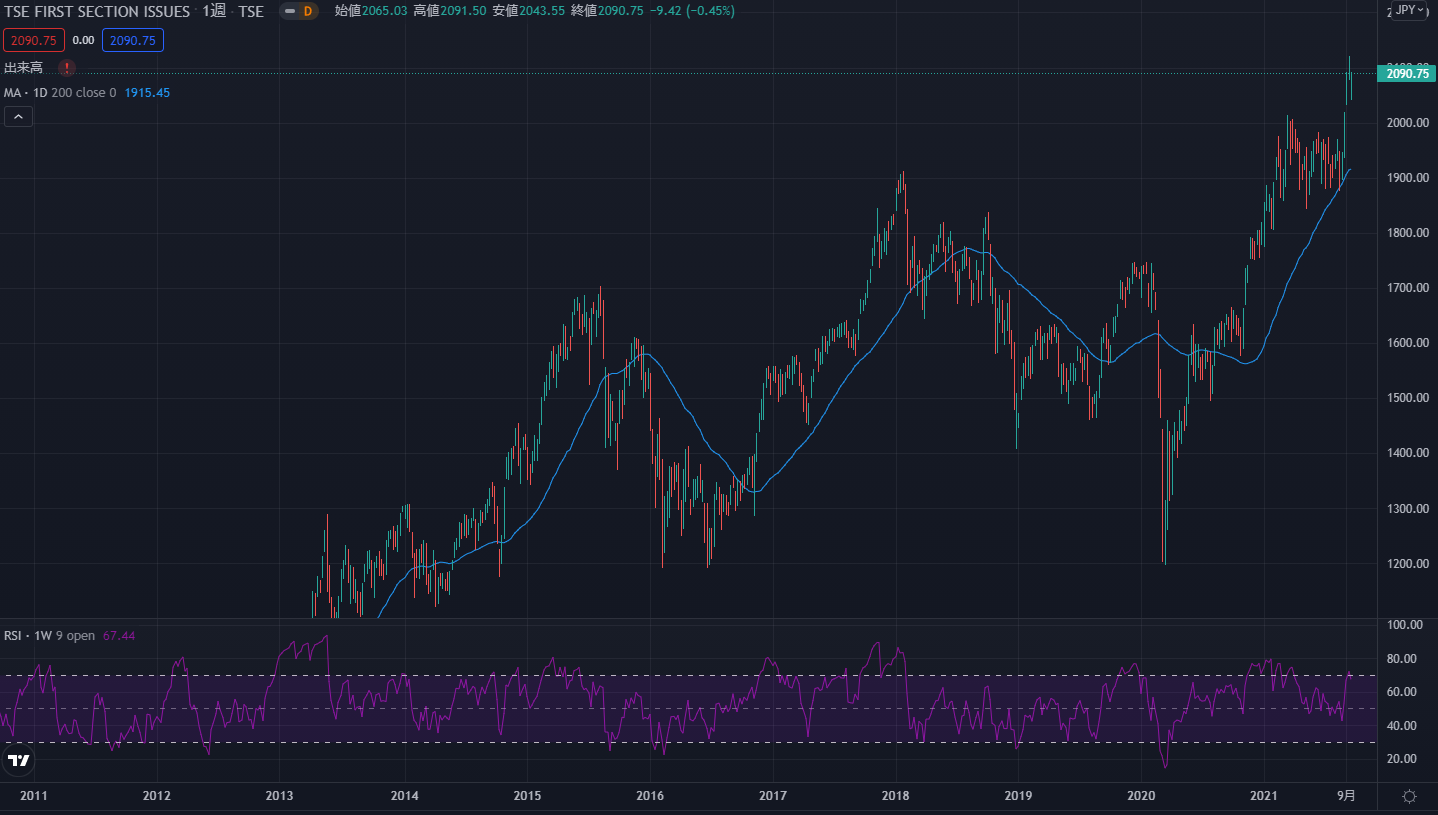Select the MA 1D 200 close indicator legend
The image size is (1438, 815).
tap(60, 92)
